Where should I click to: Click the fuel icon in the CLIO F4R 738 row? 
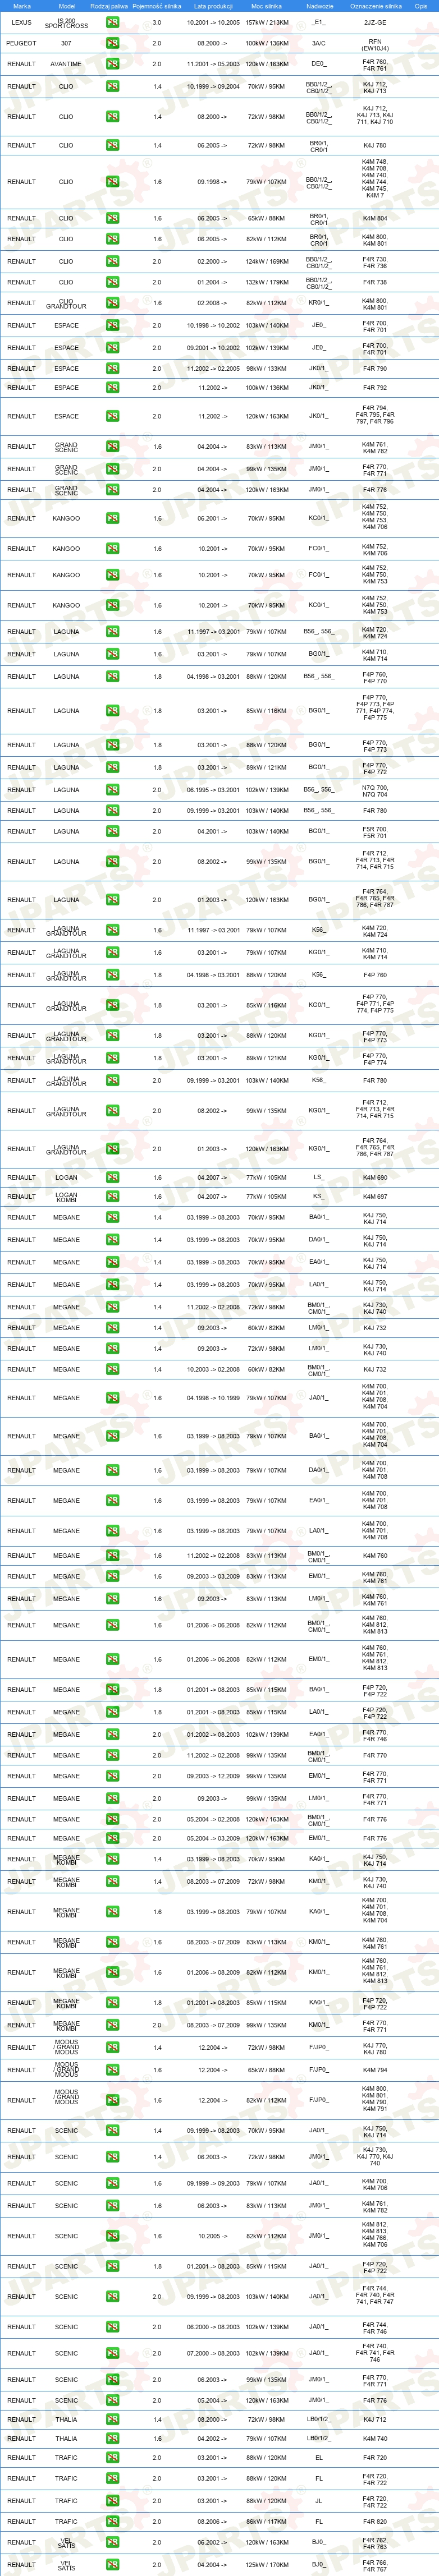(x=112, y=282)
